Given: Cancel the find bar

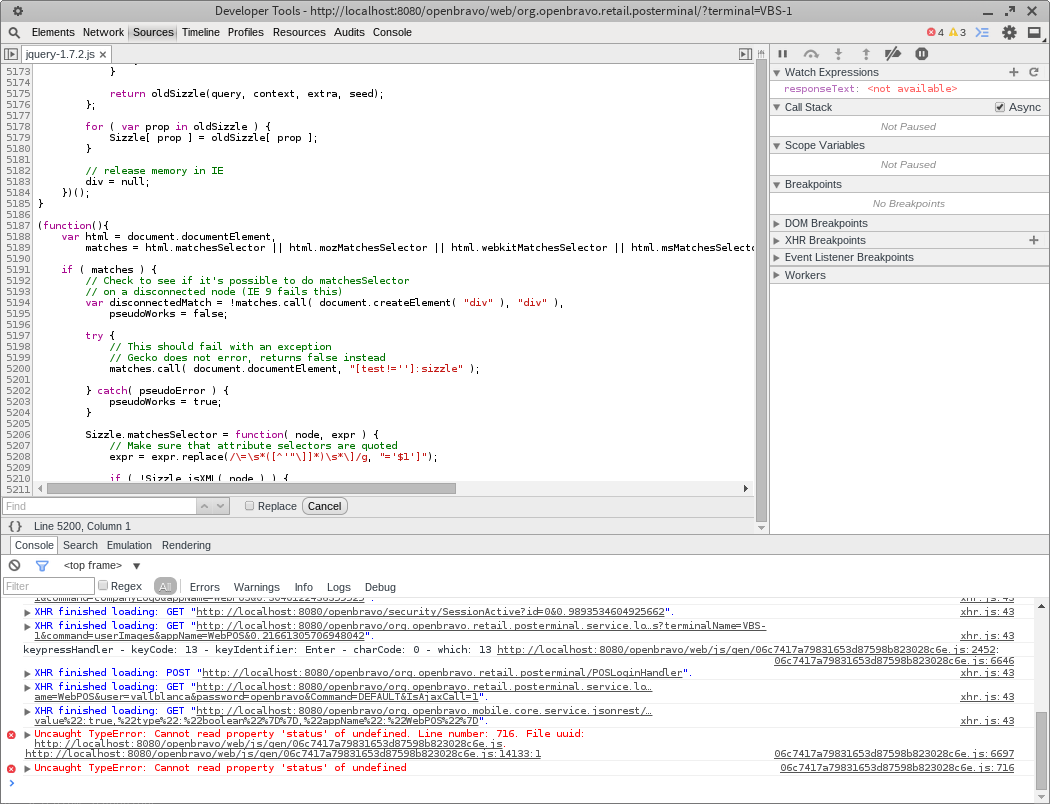Looking at the screenshot, I should [324, 506].
